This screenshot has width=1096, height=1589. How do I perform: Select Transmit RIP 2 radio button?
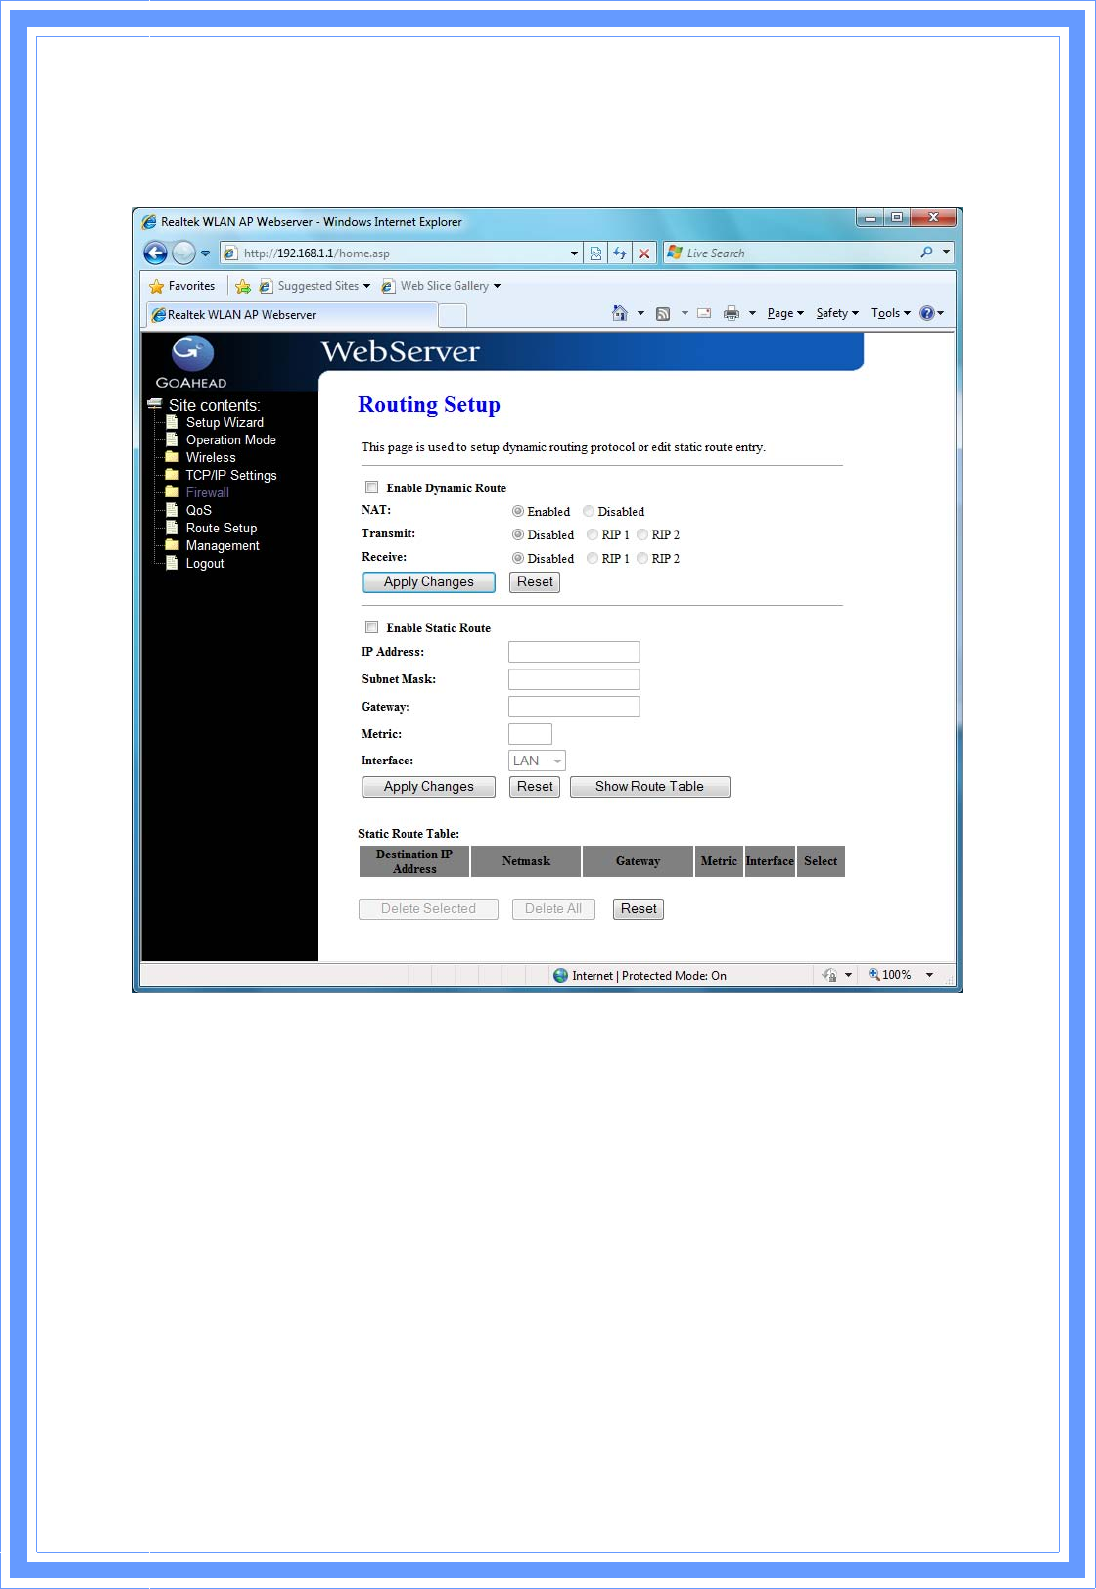coord(642,535)
